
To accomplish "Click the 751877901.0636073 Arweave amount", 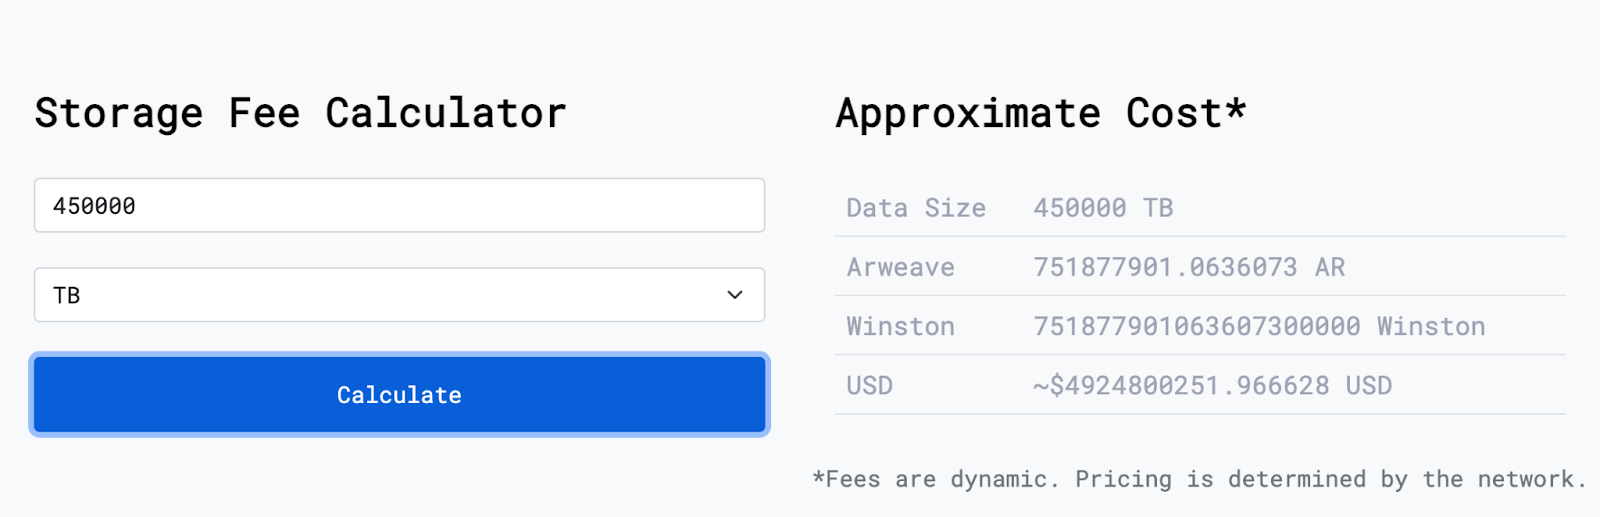I will pos(1165,267).
